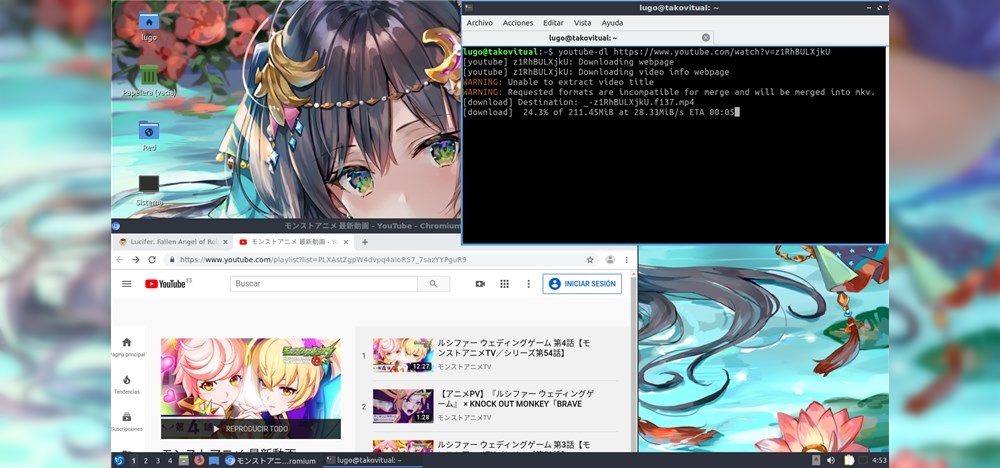Open the Chromium profile avatar icon
1000x468 pixels.
[x=610, y=260]
